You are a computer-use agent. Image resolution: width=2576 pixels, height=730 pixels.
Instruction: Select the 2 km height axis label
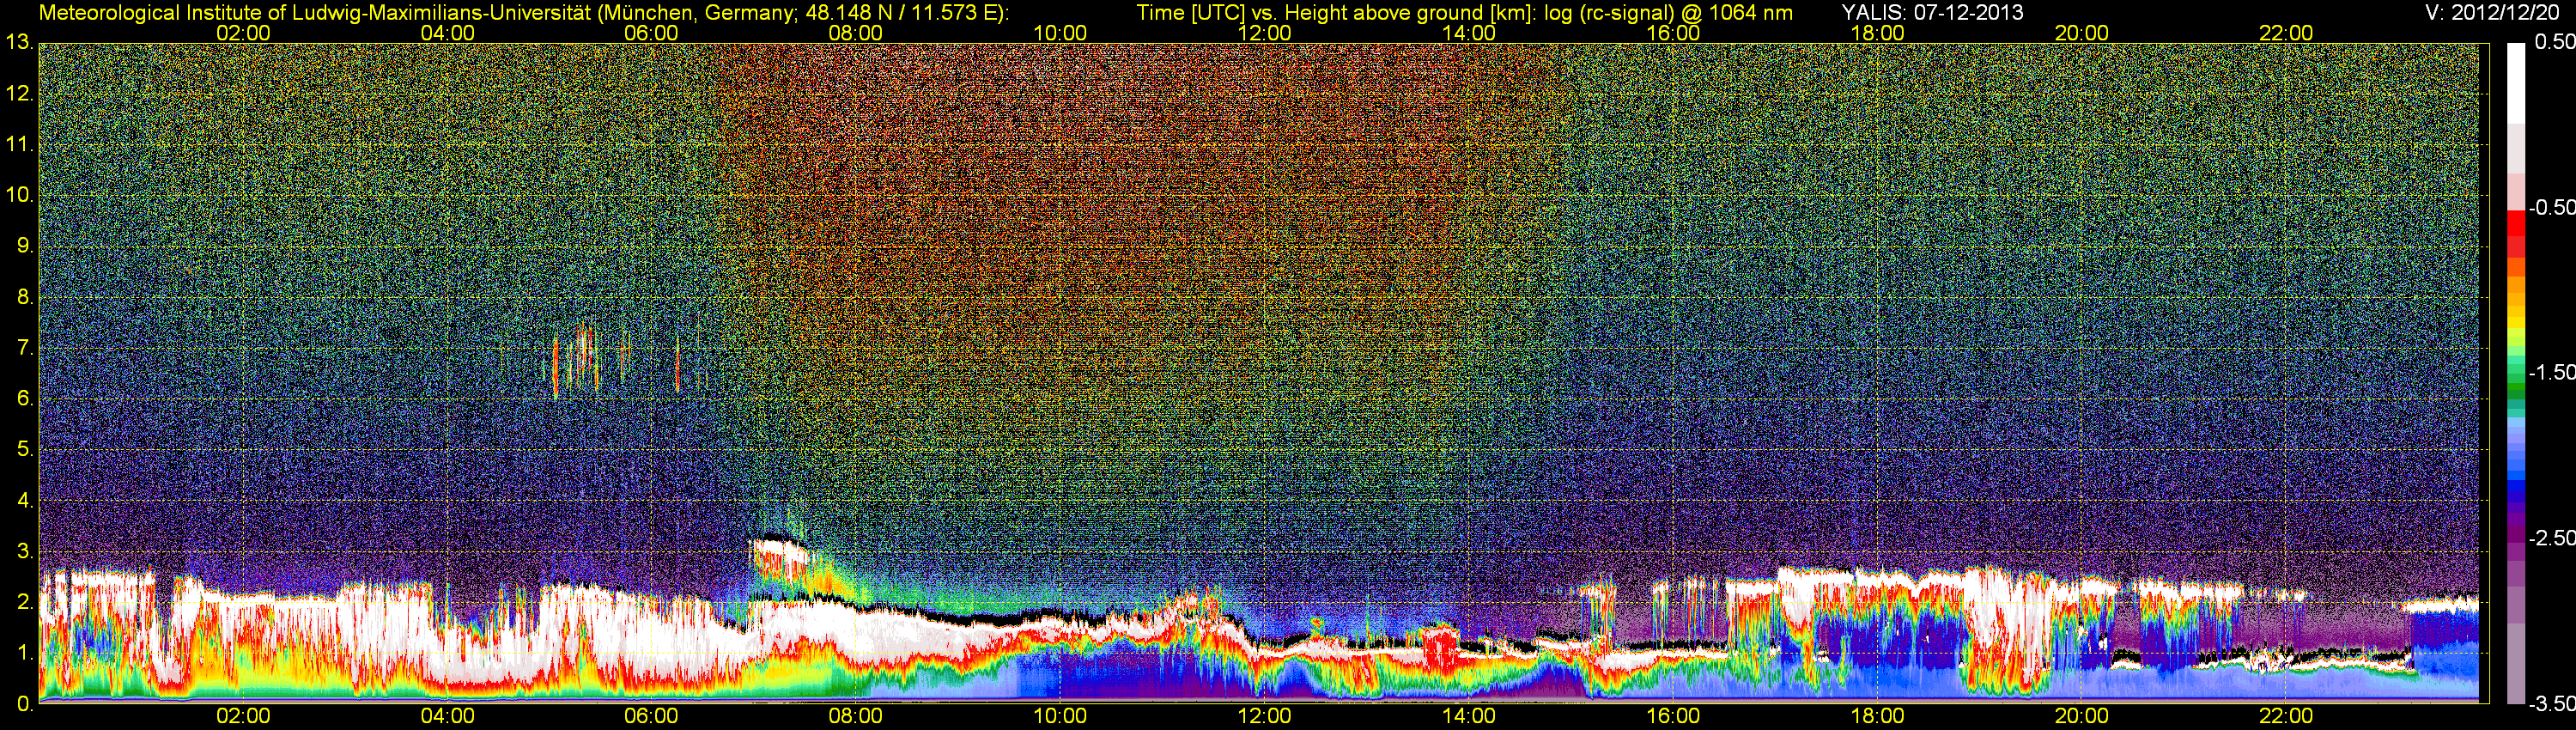(25, 603)
